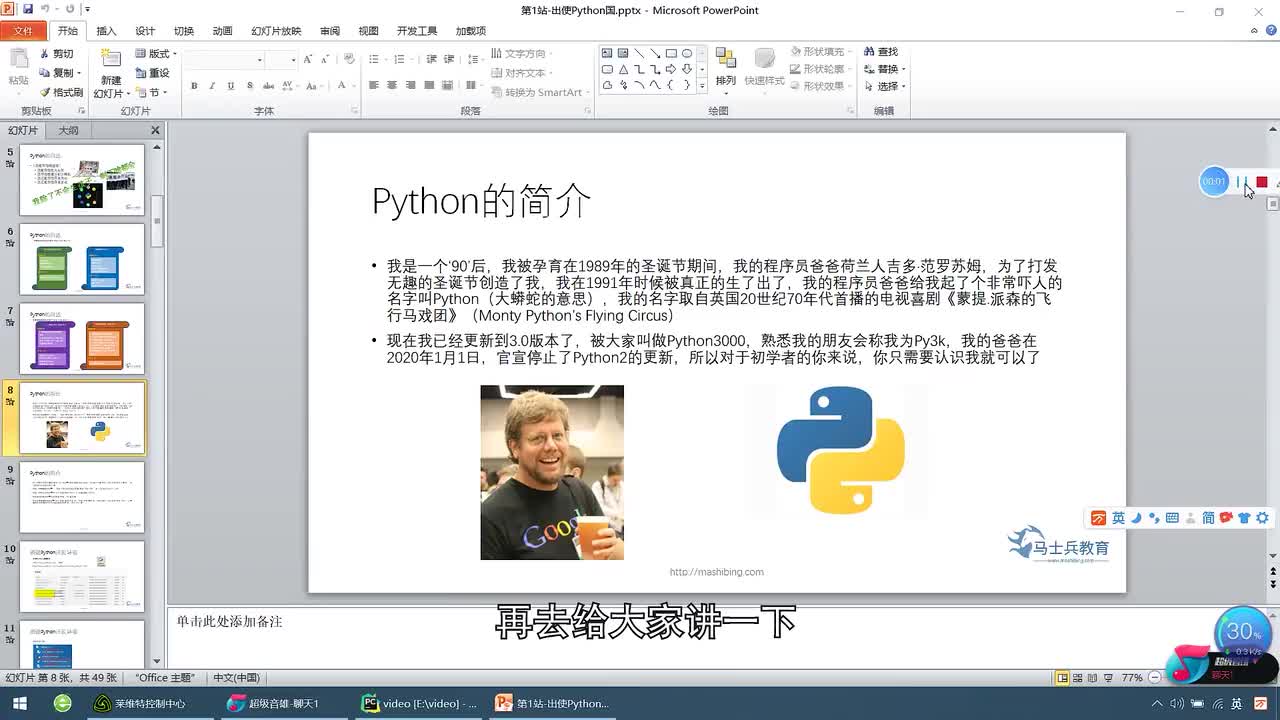Select the Format Painter (格式刷) tool

coord(60,92)
